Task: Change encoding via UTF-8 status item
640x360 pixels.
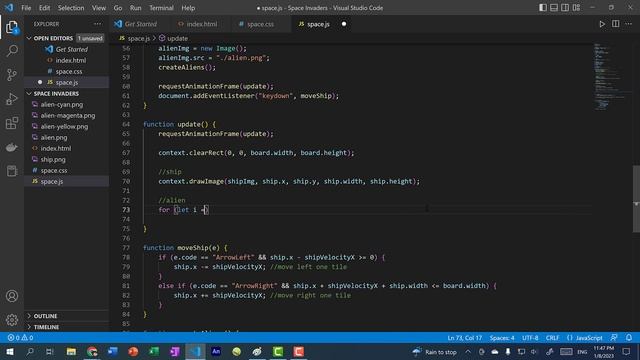Action: 530,338
